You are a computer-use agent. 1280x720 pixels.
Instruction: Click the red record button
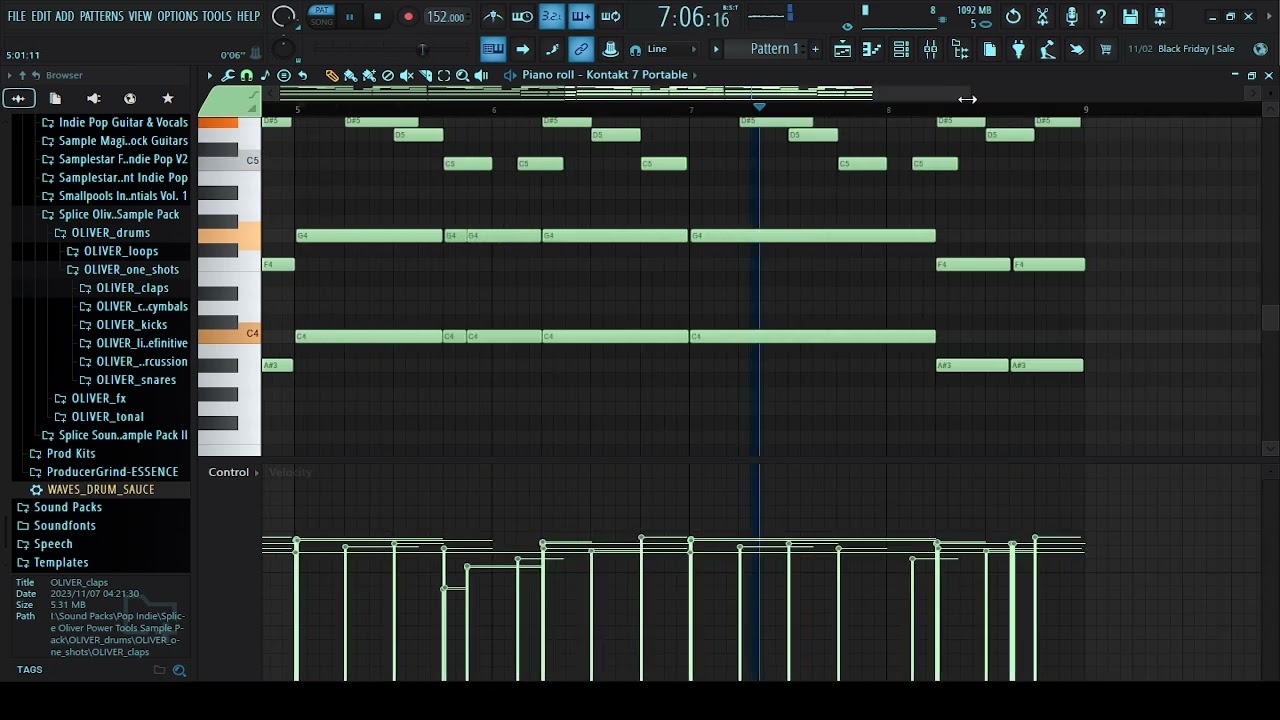(x=408, y=16)
